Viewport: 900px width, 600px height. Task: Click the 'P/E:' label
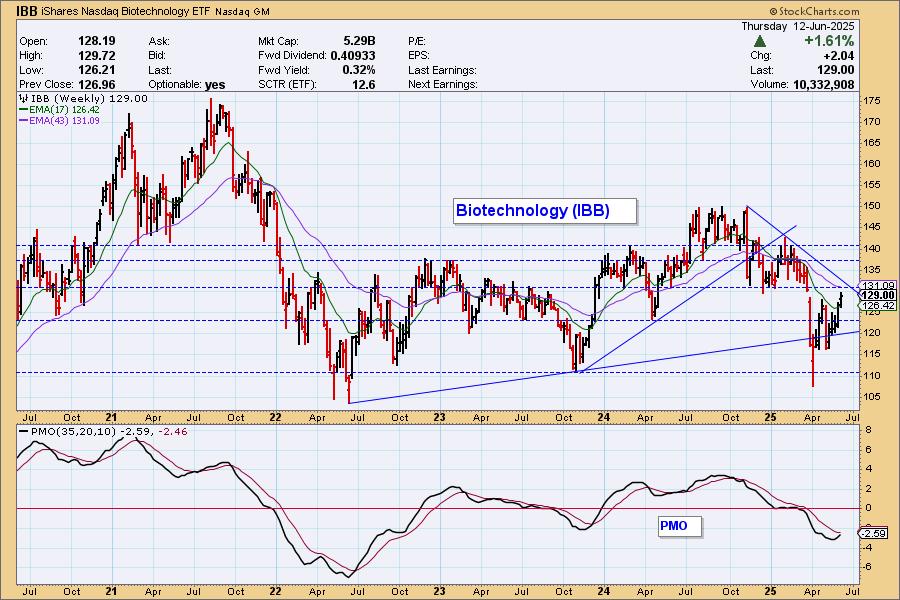tap(417, 41)
